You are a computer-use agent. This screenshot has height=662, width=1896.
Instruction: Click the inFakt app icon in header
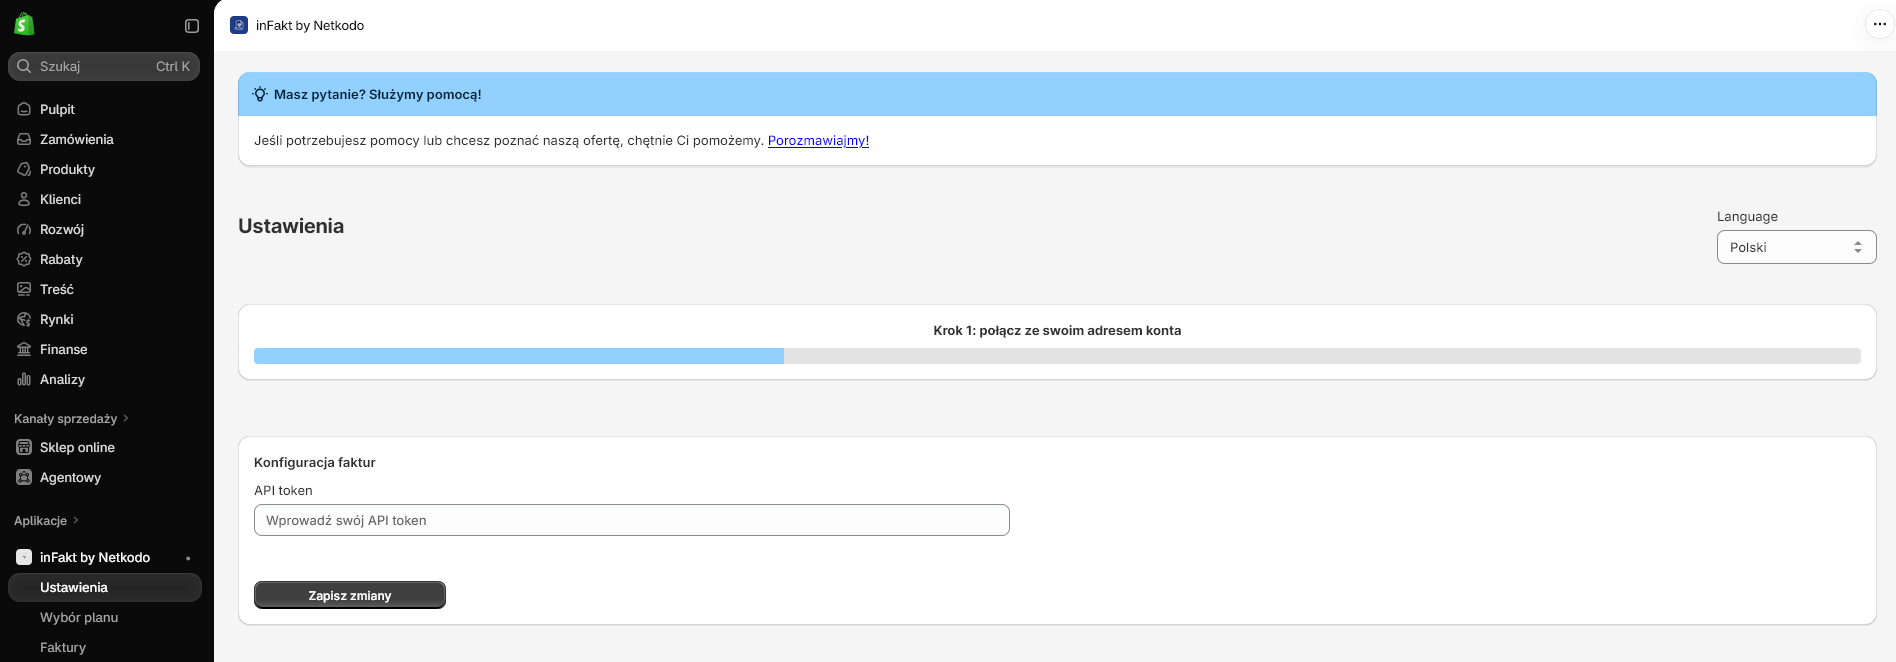click(239, 25)
